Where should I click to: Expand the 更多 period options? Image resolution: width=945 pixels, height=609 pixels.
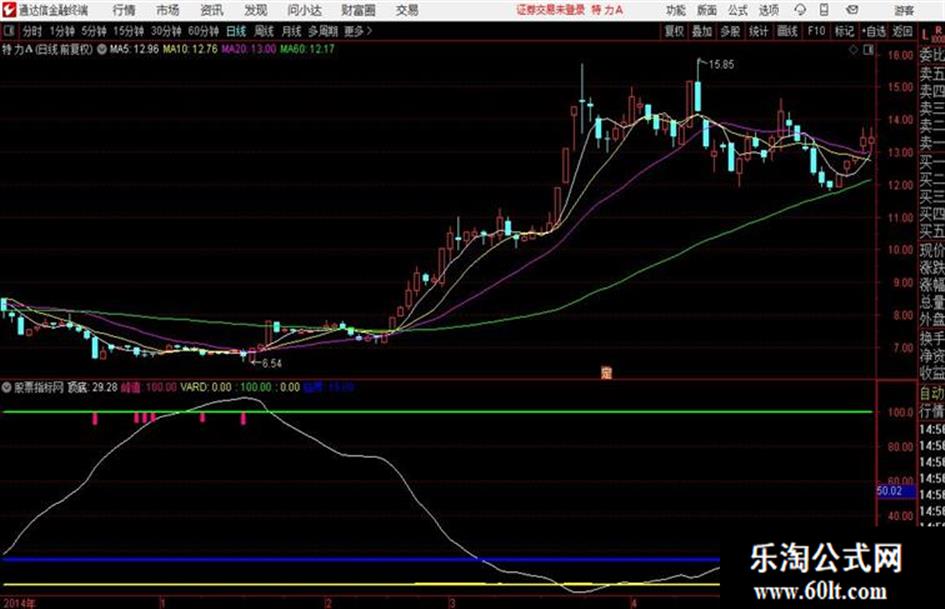[x=359, y=31]
